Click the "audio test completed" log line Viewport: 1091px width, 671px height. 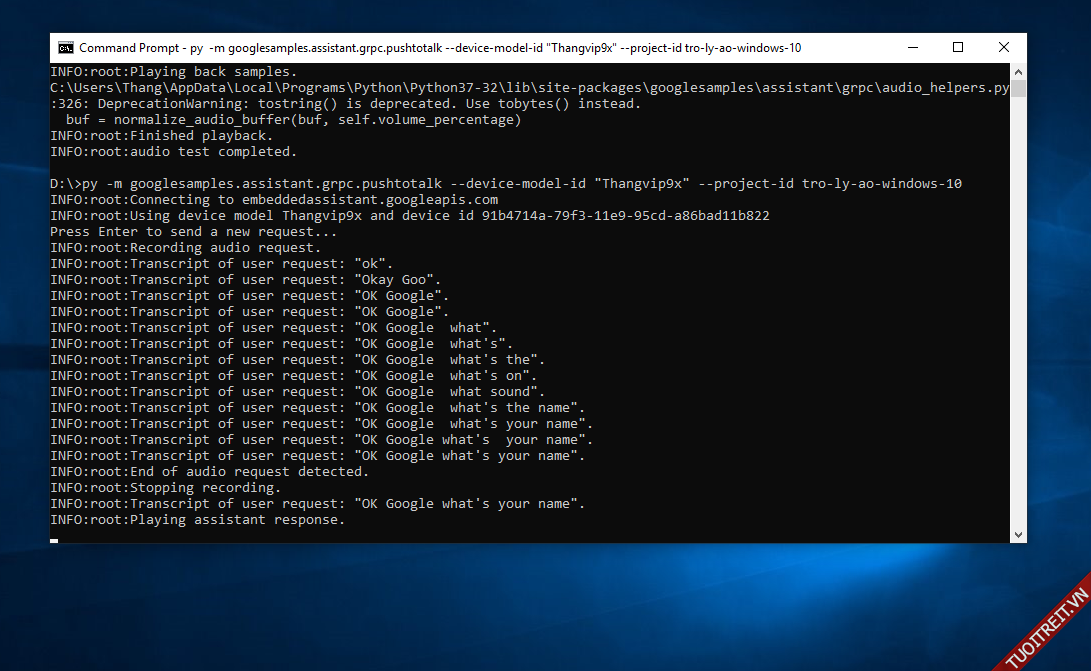[173, 152]
